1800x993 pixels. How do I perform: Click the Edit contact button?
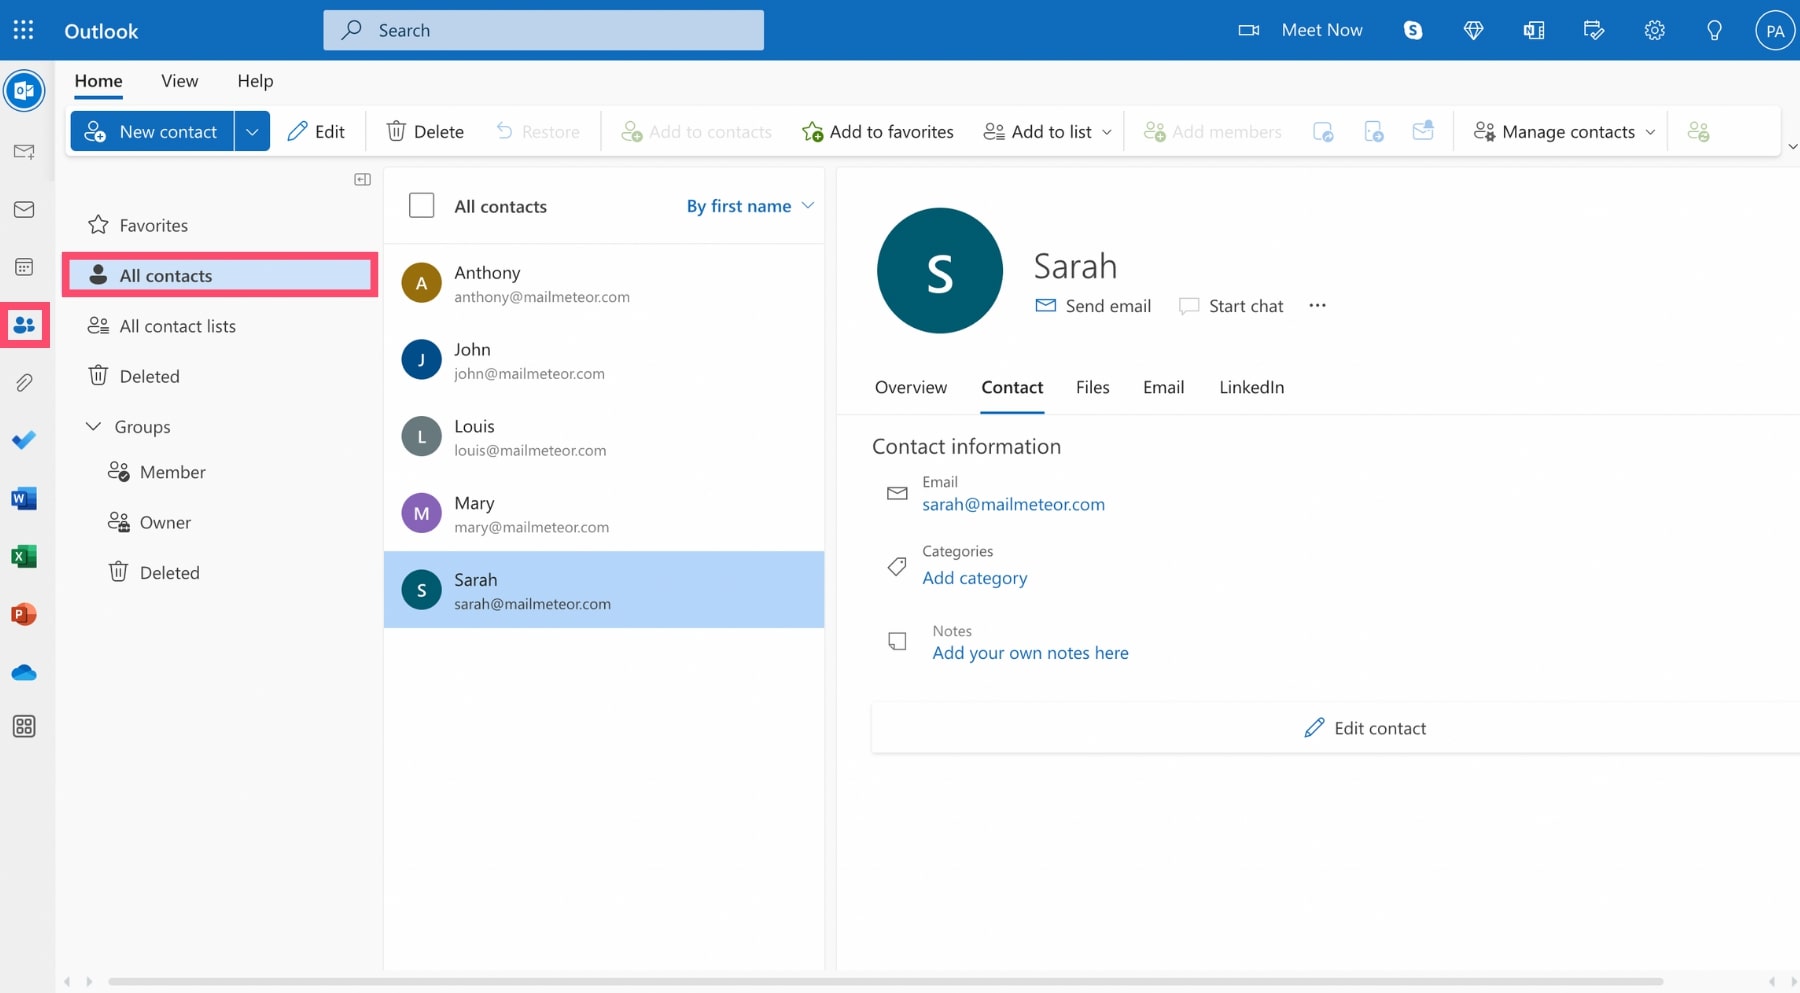1365,728
